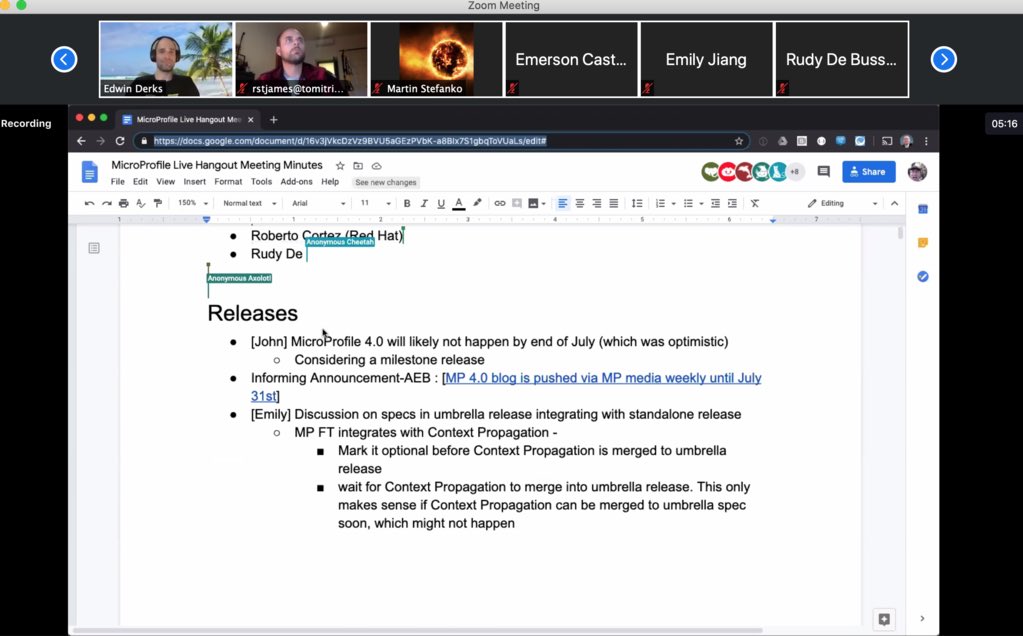The height and width of the screenshot is (636, 1023).
Task: Click the blue Share button
Action: [x=868, y=172]
